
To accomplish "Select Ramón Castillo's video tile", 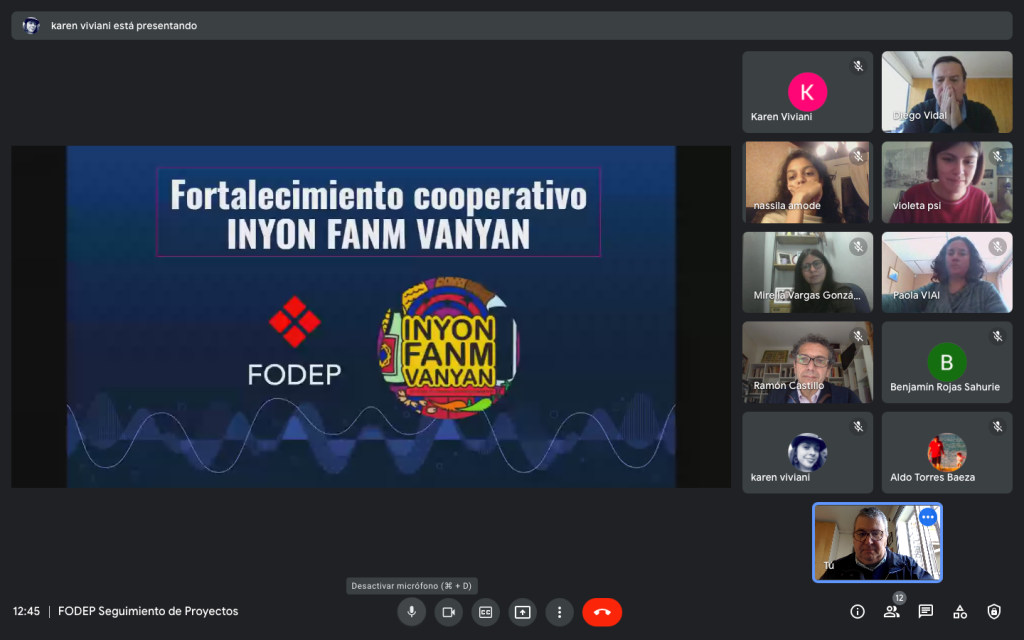I will click(x=807, y=362).
